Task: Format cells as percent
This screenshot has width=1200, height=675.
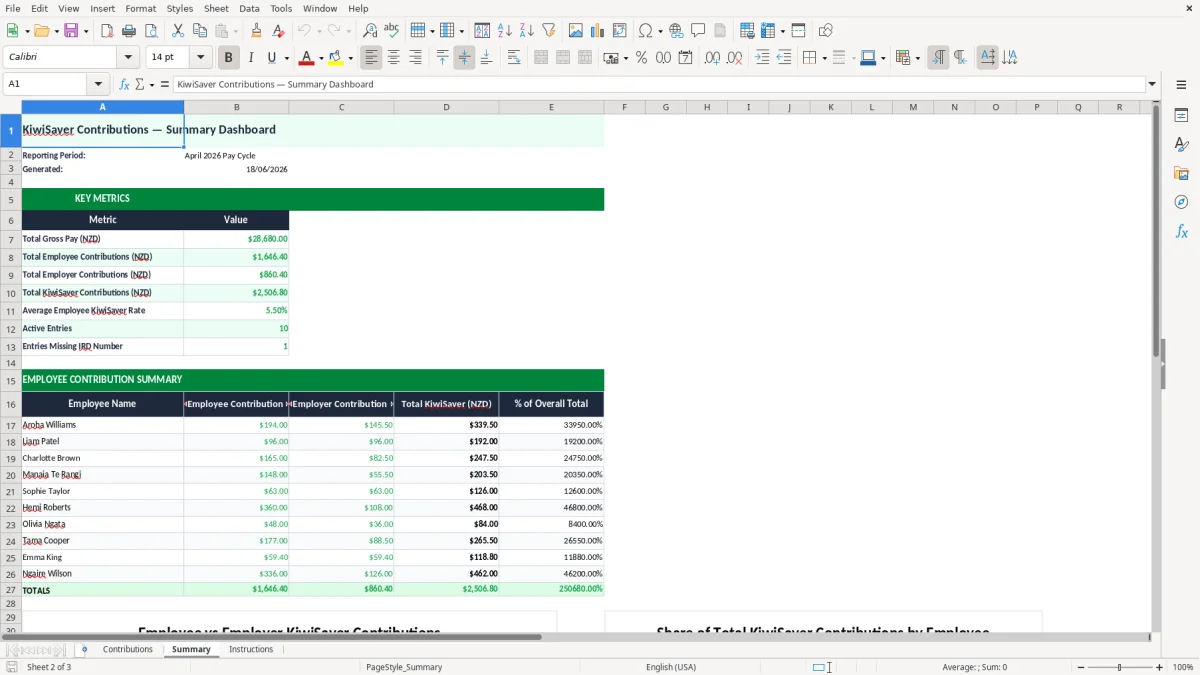Action: 641,58
